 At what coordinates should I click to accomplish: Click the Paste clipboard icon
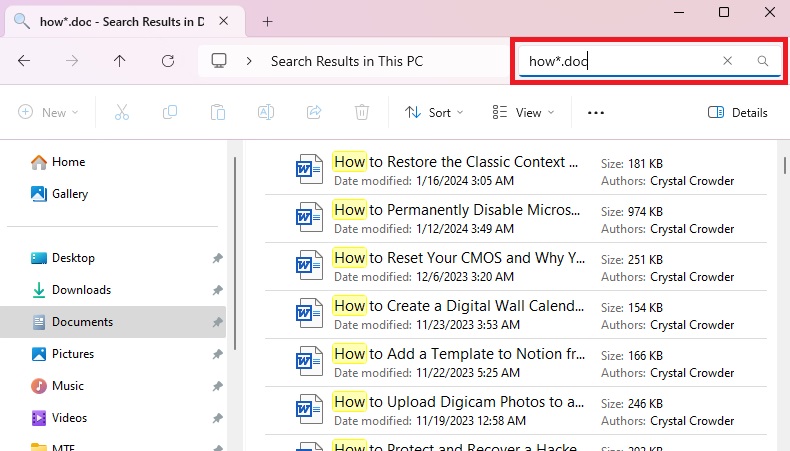click(218, 112)
